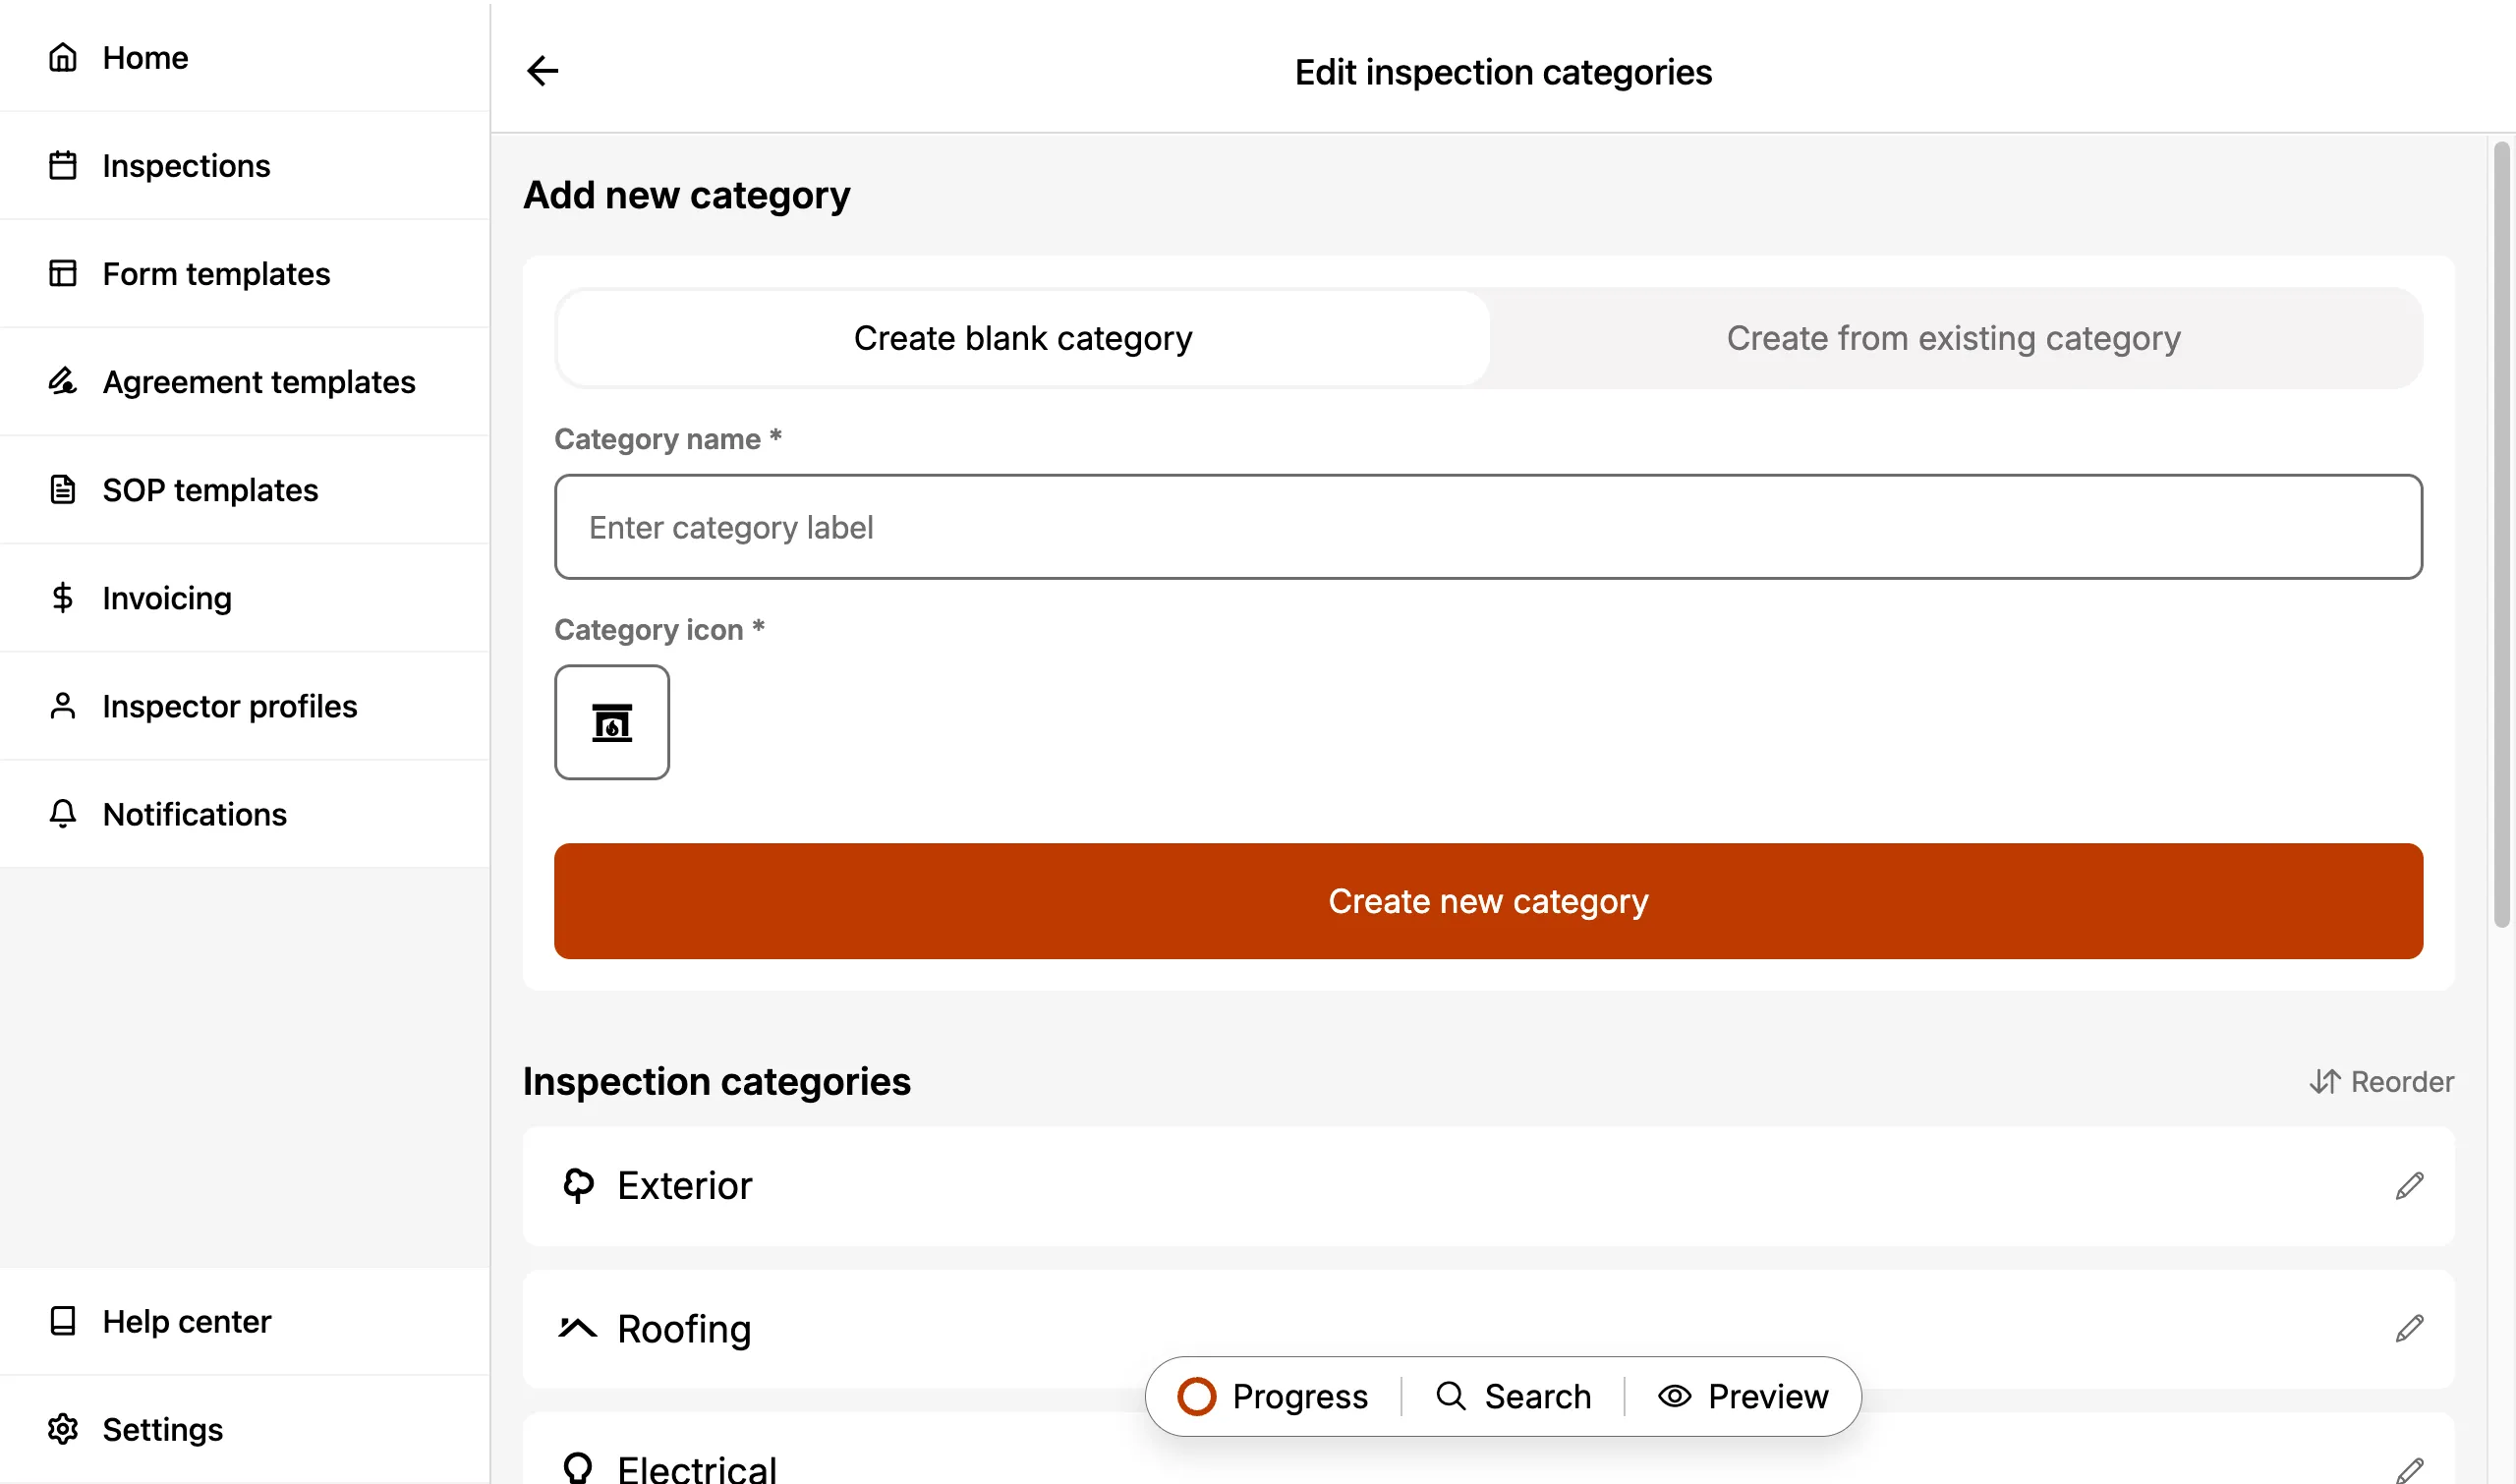Screen dimensions: 2516x1484
Task: Go back using the arrow icon
Action: [543, 71]
